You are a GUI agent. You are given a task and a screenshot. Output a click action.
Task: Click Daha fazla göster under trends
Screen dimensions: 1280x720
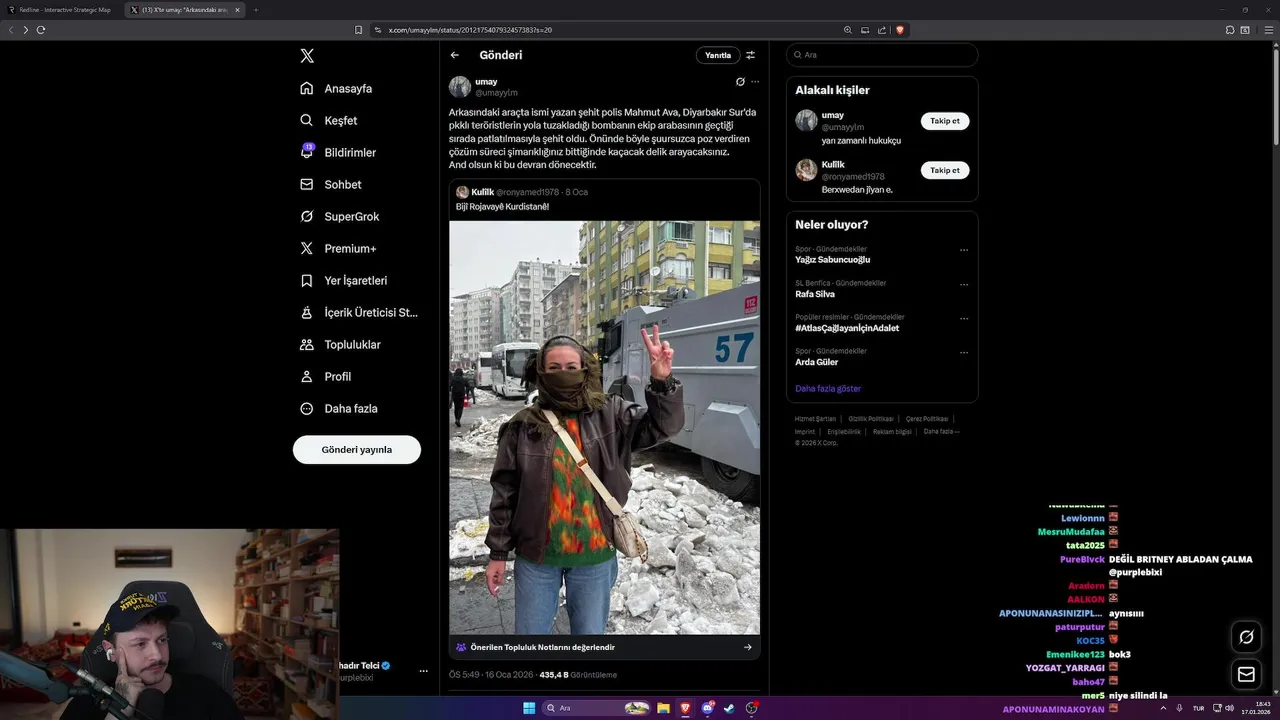click(x=828, y=388)
